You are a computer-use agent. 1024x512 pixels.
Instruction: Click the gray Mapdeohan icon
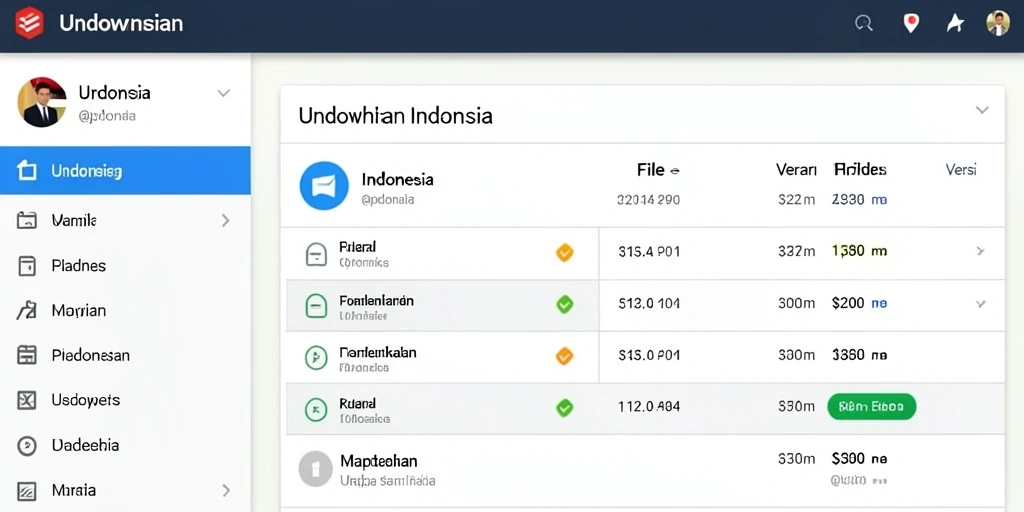coord(316,468)
